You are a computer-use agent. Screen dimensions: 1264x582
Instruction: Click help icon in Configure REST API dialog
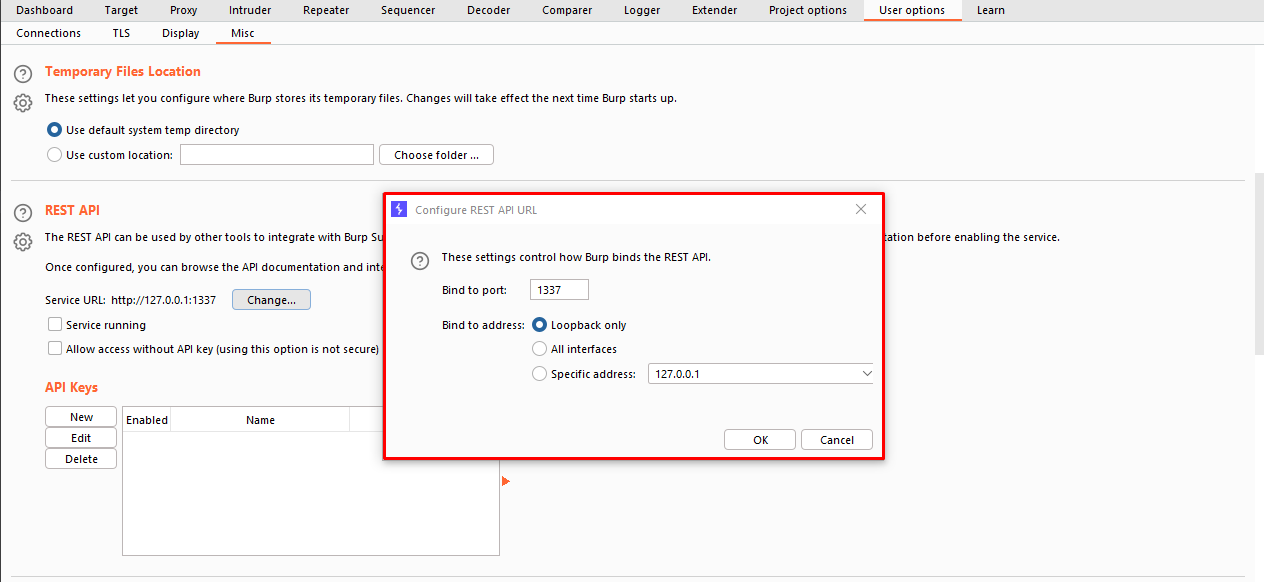coord(421,260)
